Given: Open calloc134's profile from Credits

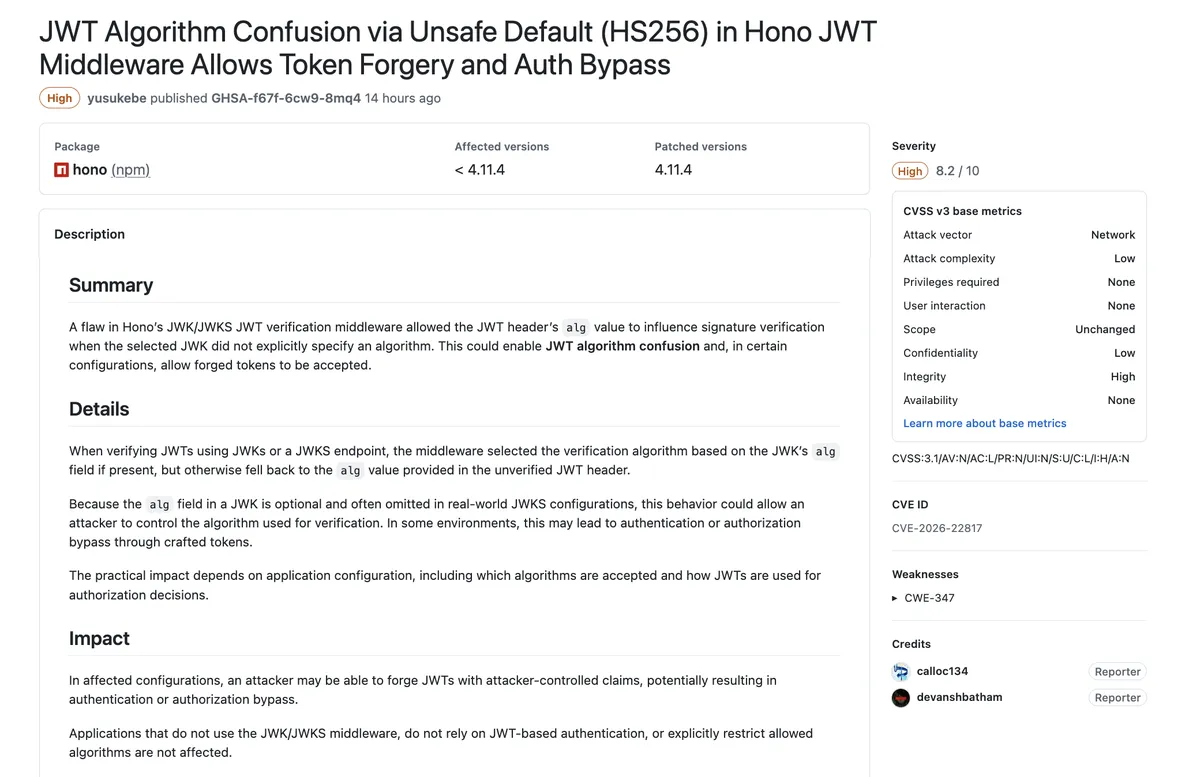Looking at the screenshot, I should 942,671.
